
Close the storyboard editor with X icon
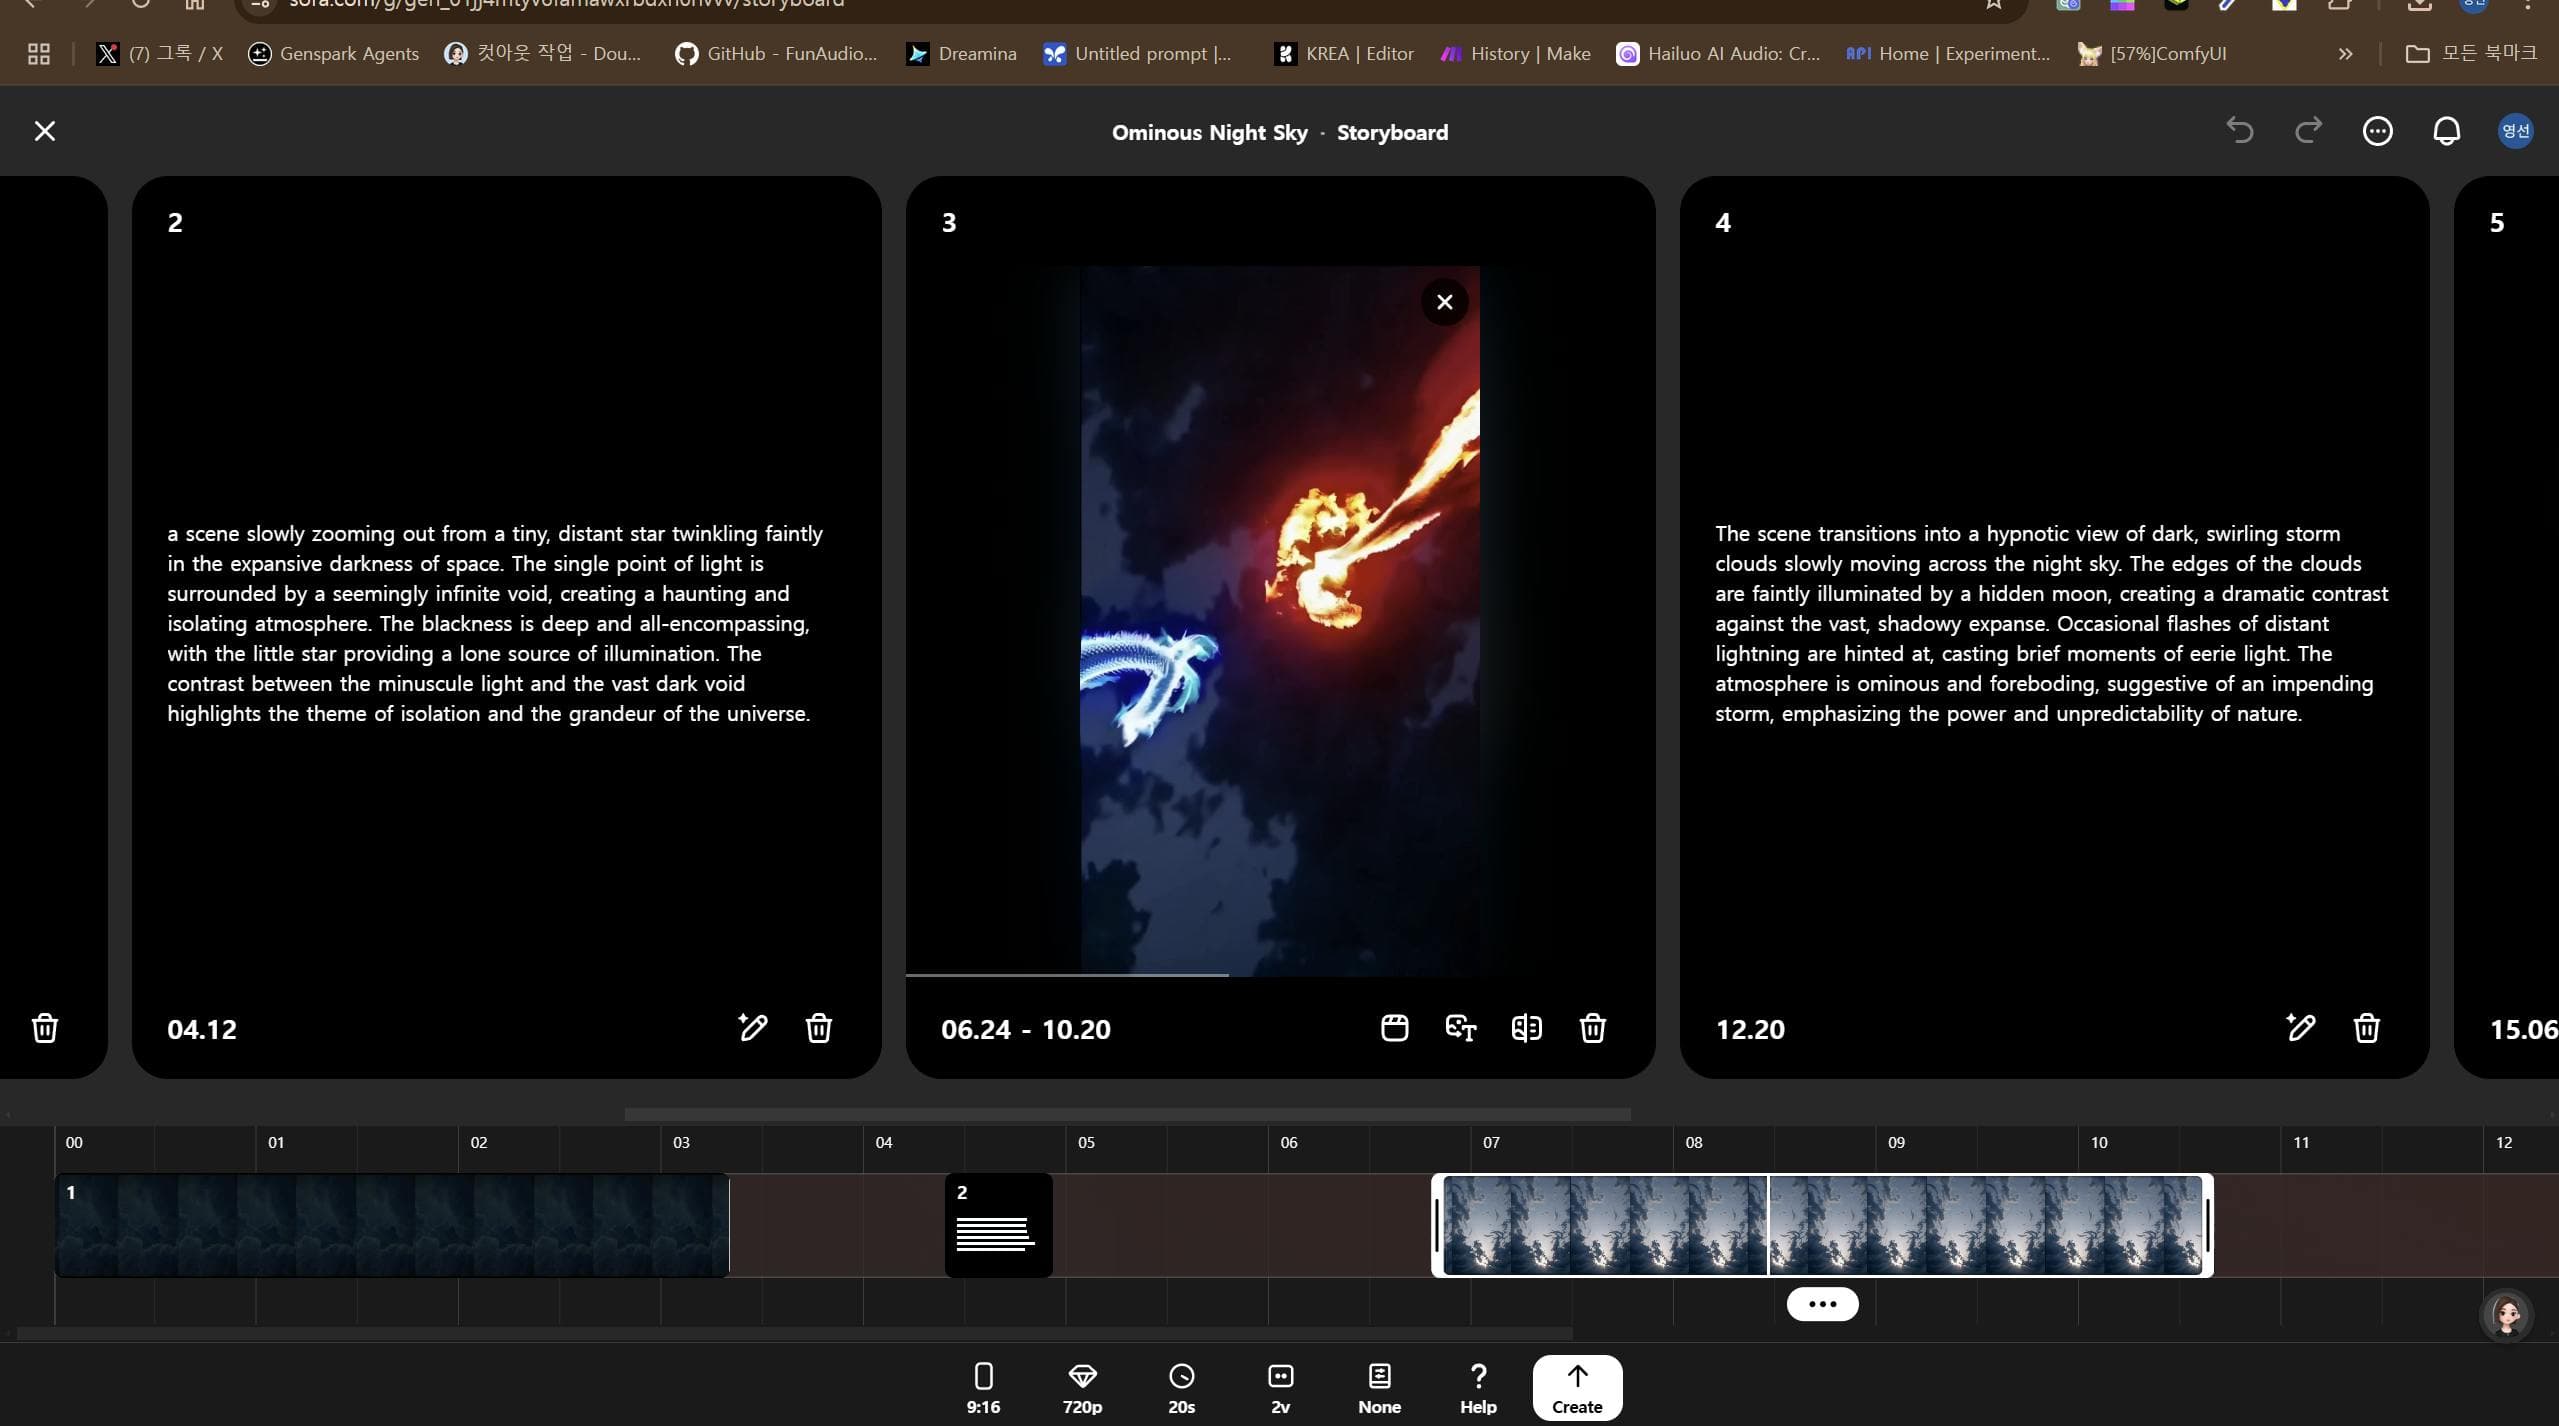[x=44, y=131]
